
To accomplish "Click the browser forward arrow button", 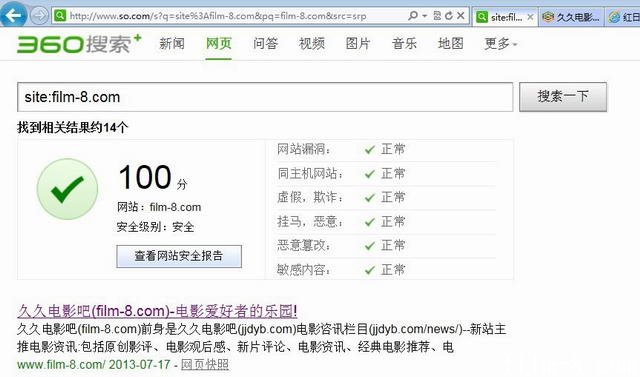I will pyautogui.click(x=39, y=16).
